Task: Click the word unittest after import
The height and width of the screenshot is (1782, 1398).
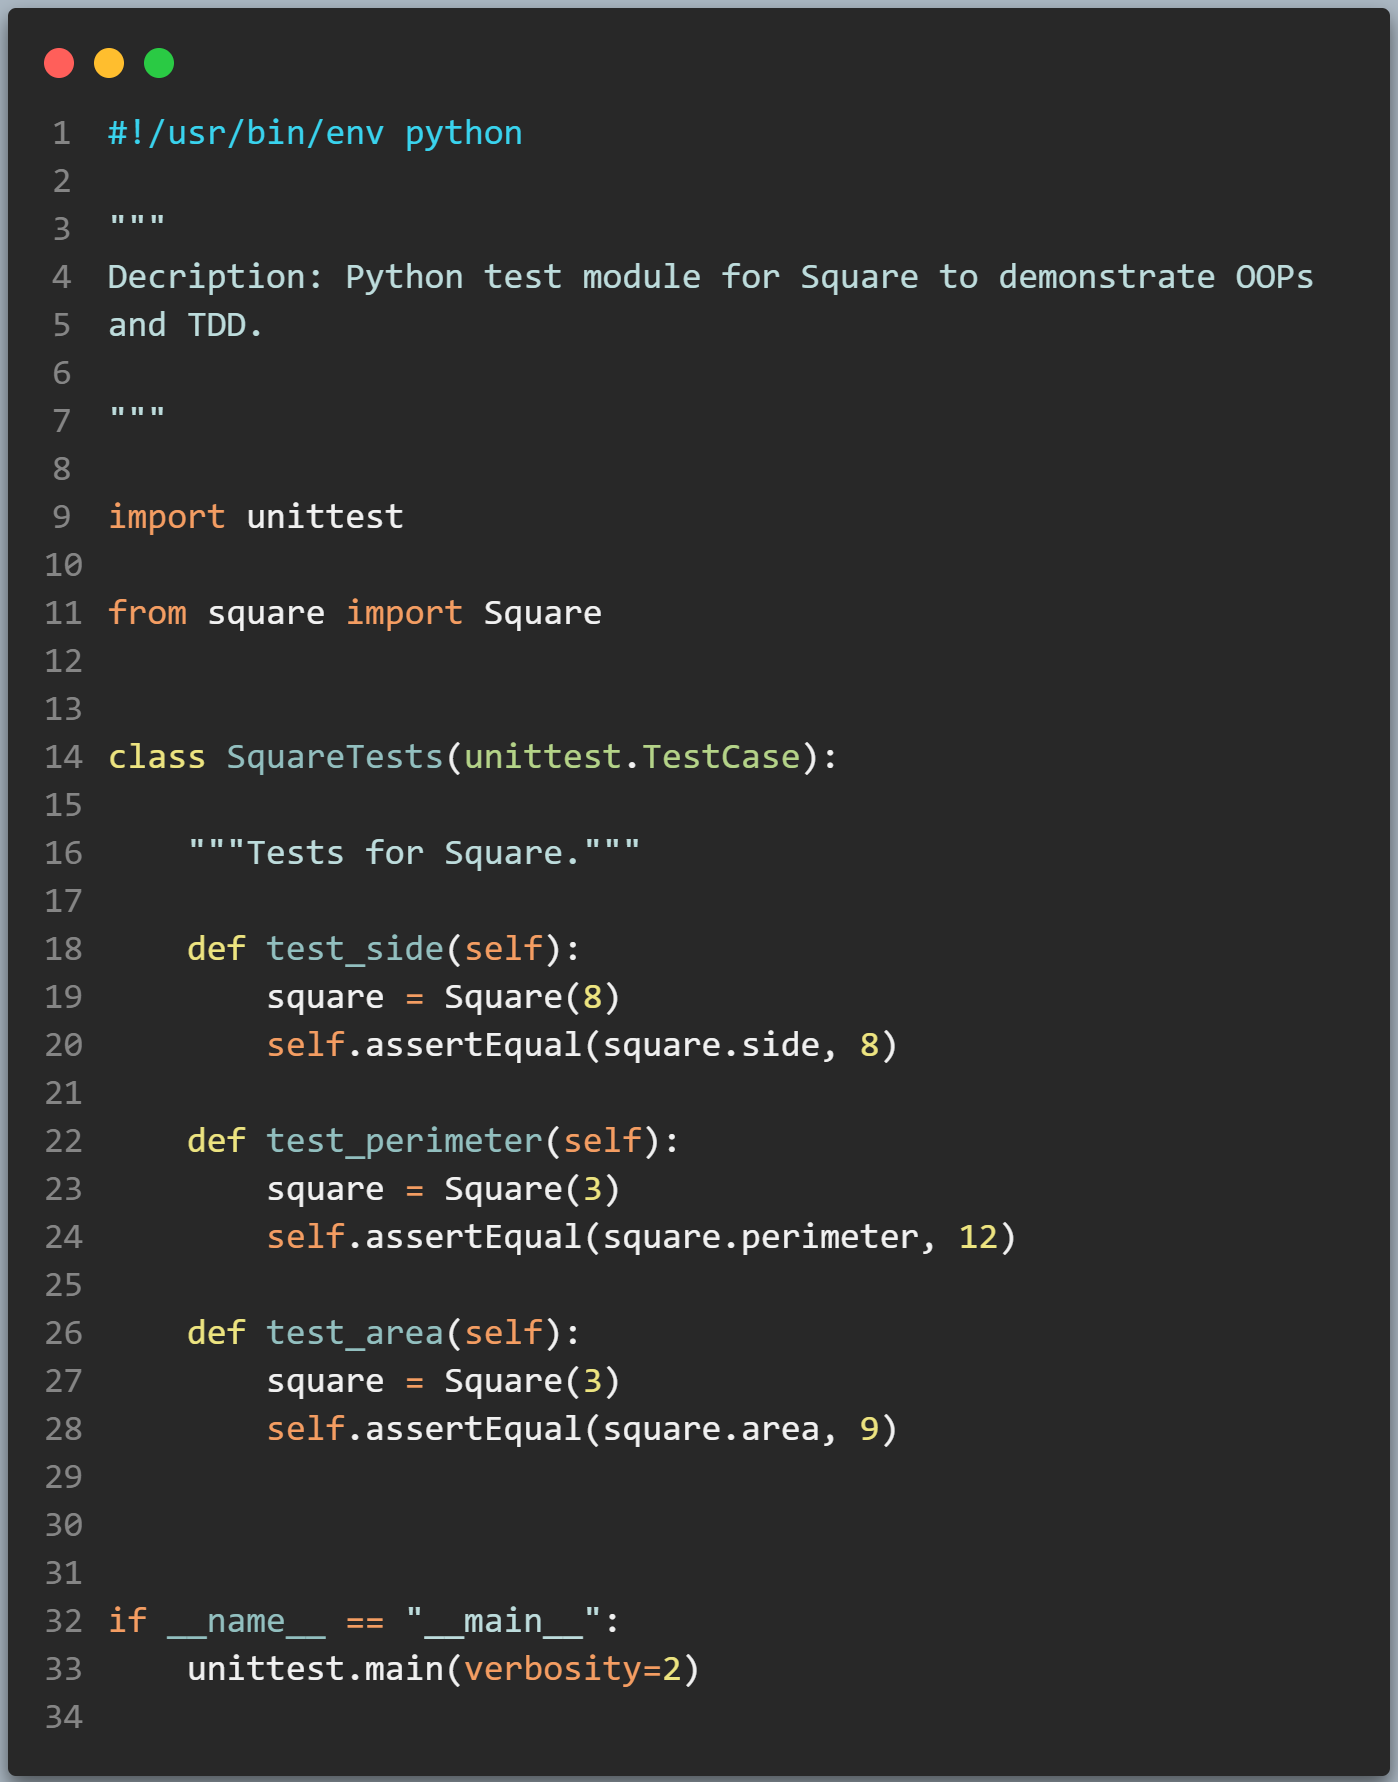Action: 325,517
